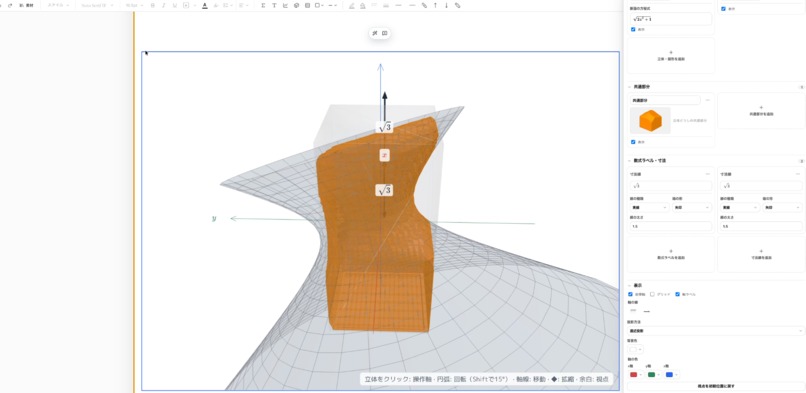This screenshot has width=806, height=393.
Task: Toggle 表示 checkbox under 共通部分 thumbnail
Action: (633, 142)
